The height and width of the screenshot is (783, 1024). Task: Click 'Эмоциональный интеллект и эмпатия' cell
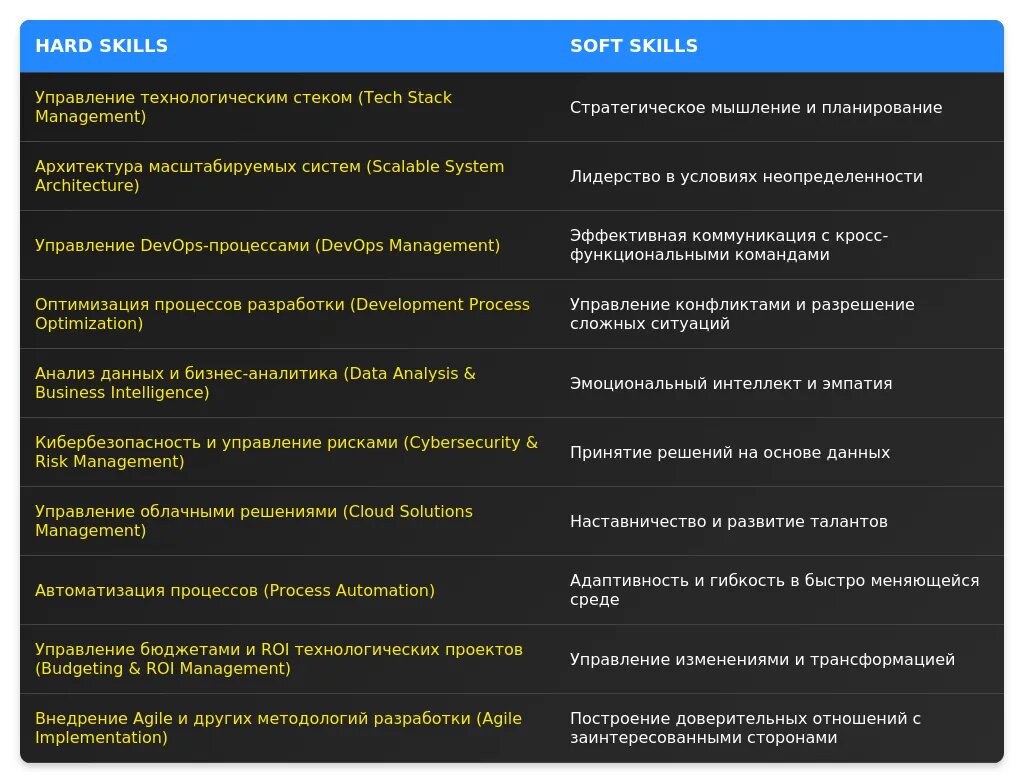point(779,383)
